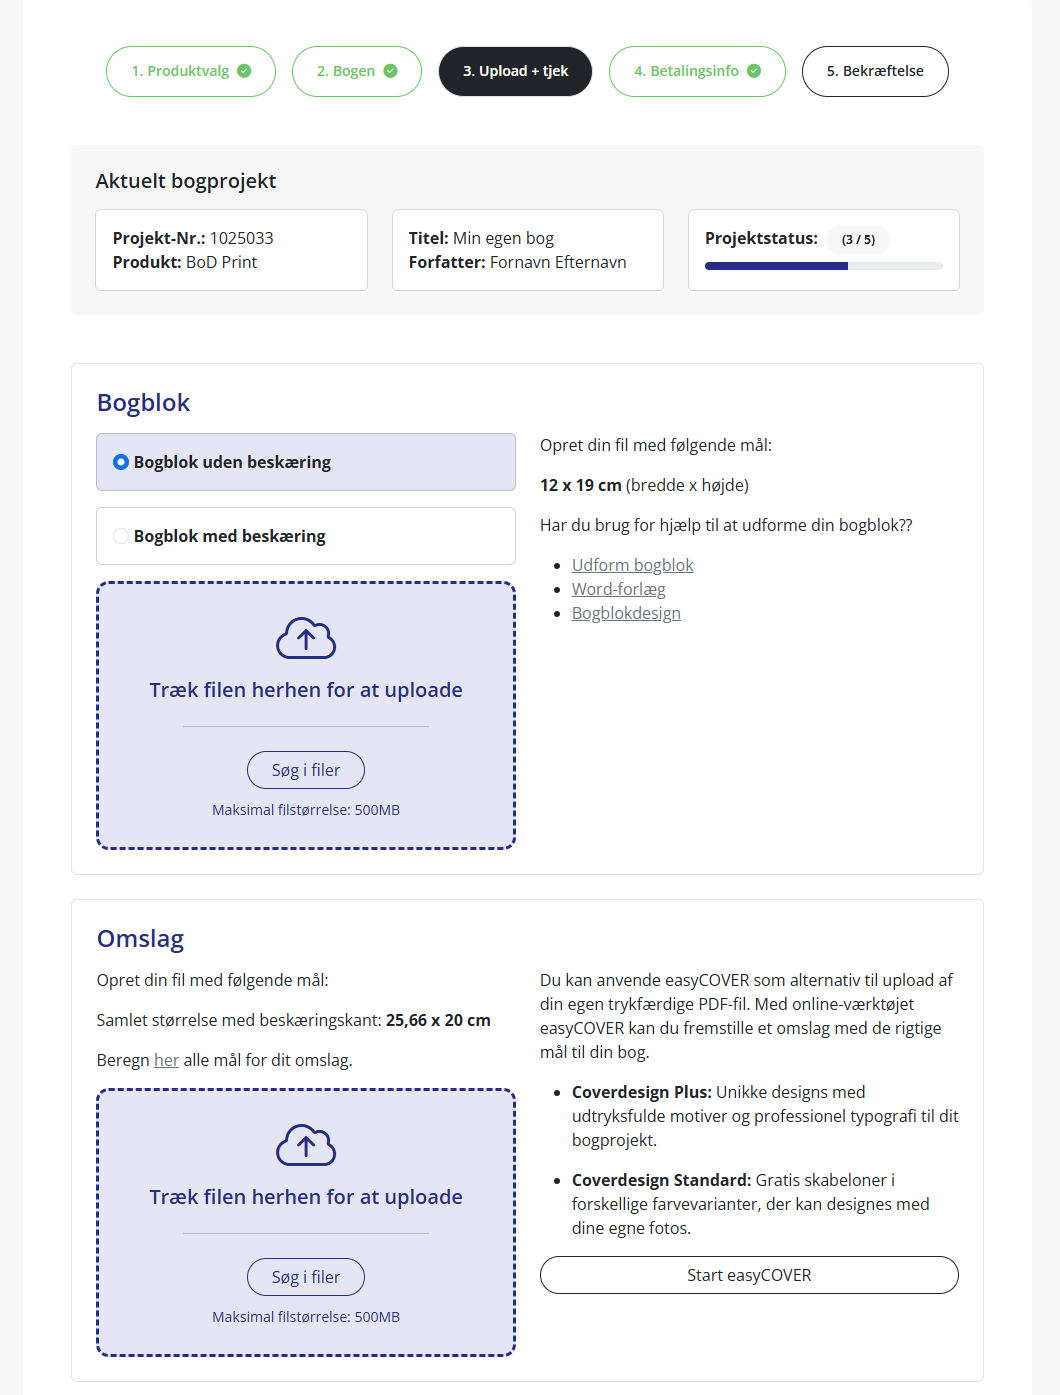Open the 'Bogblokdesign' link

point(626,613)
